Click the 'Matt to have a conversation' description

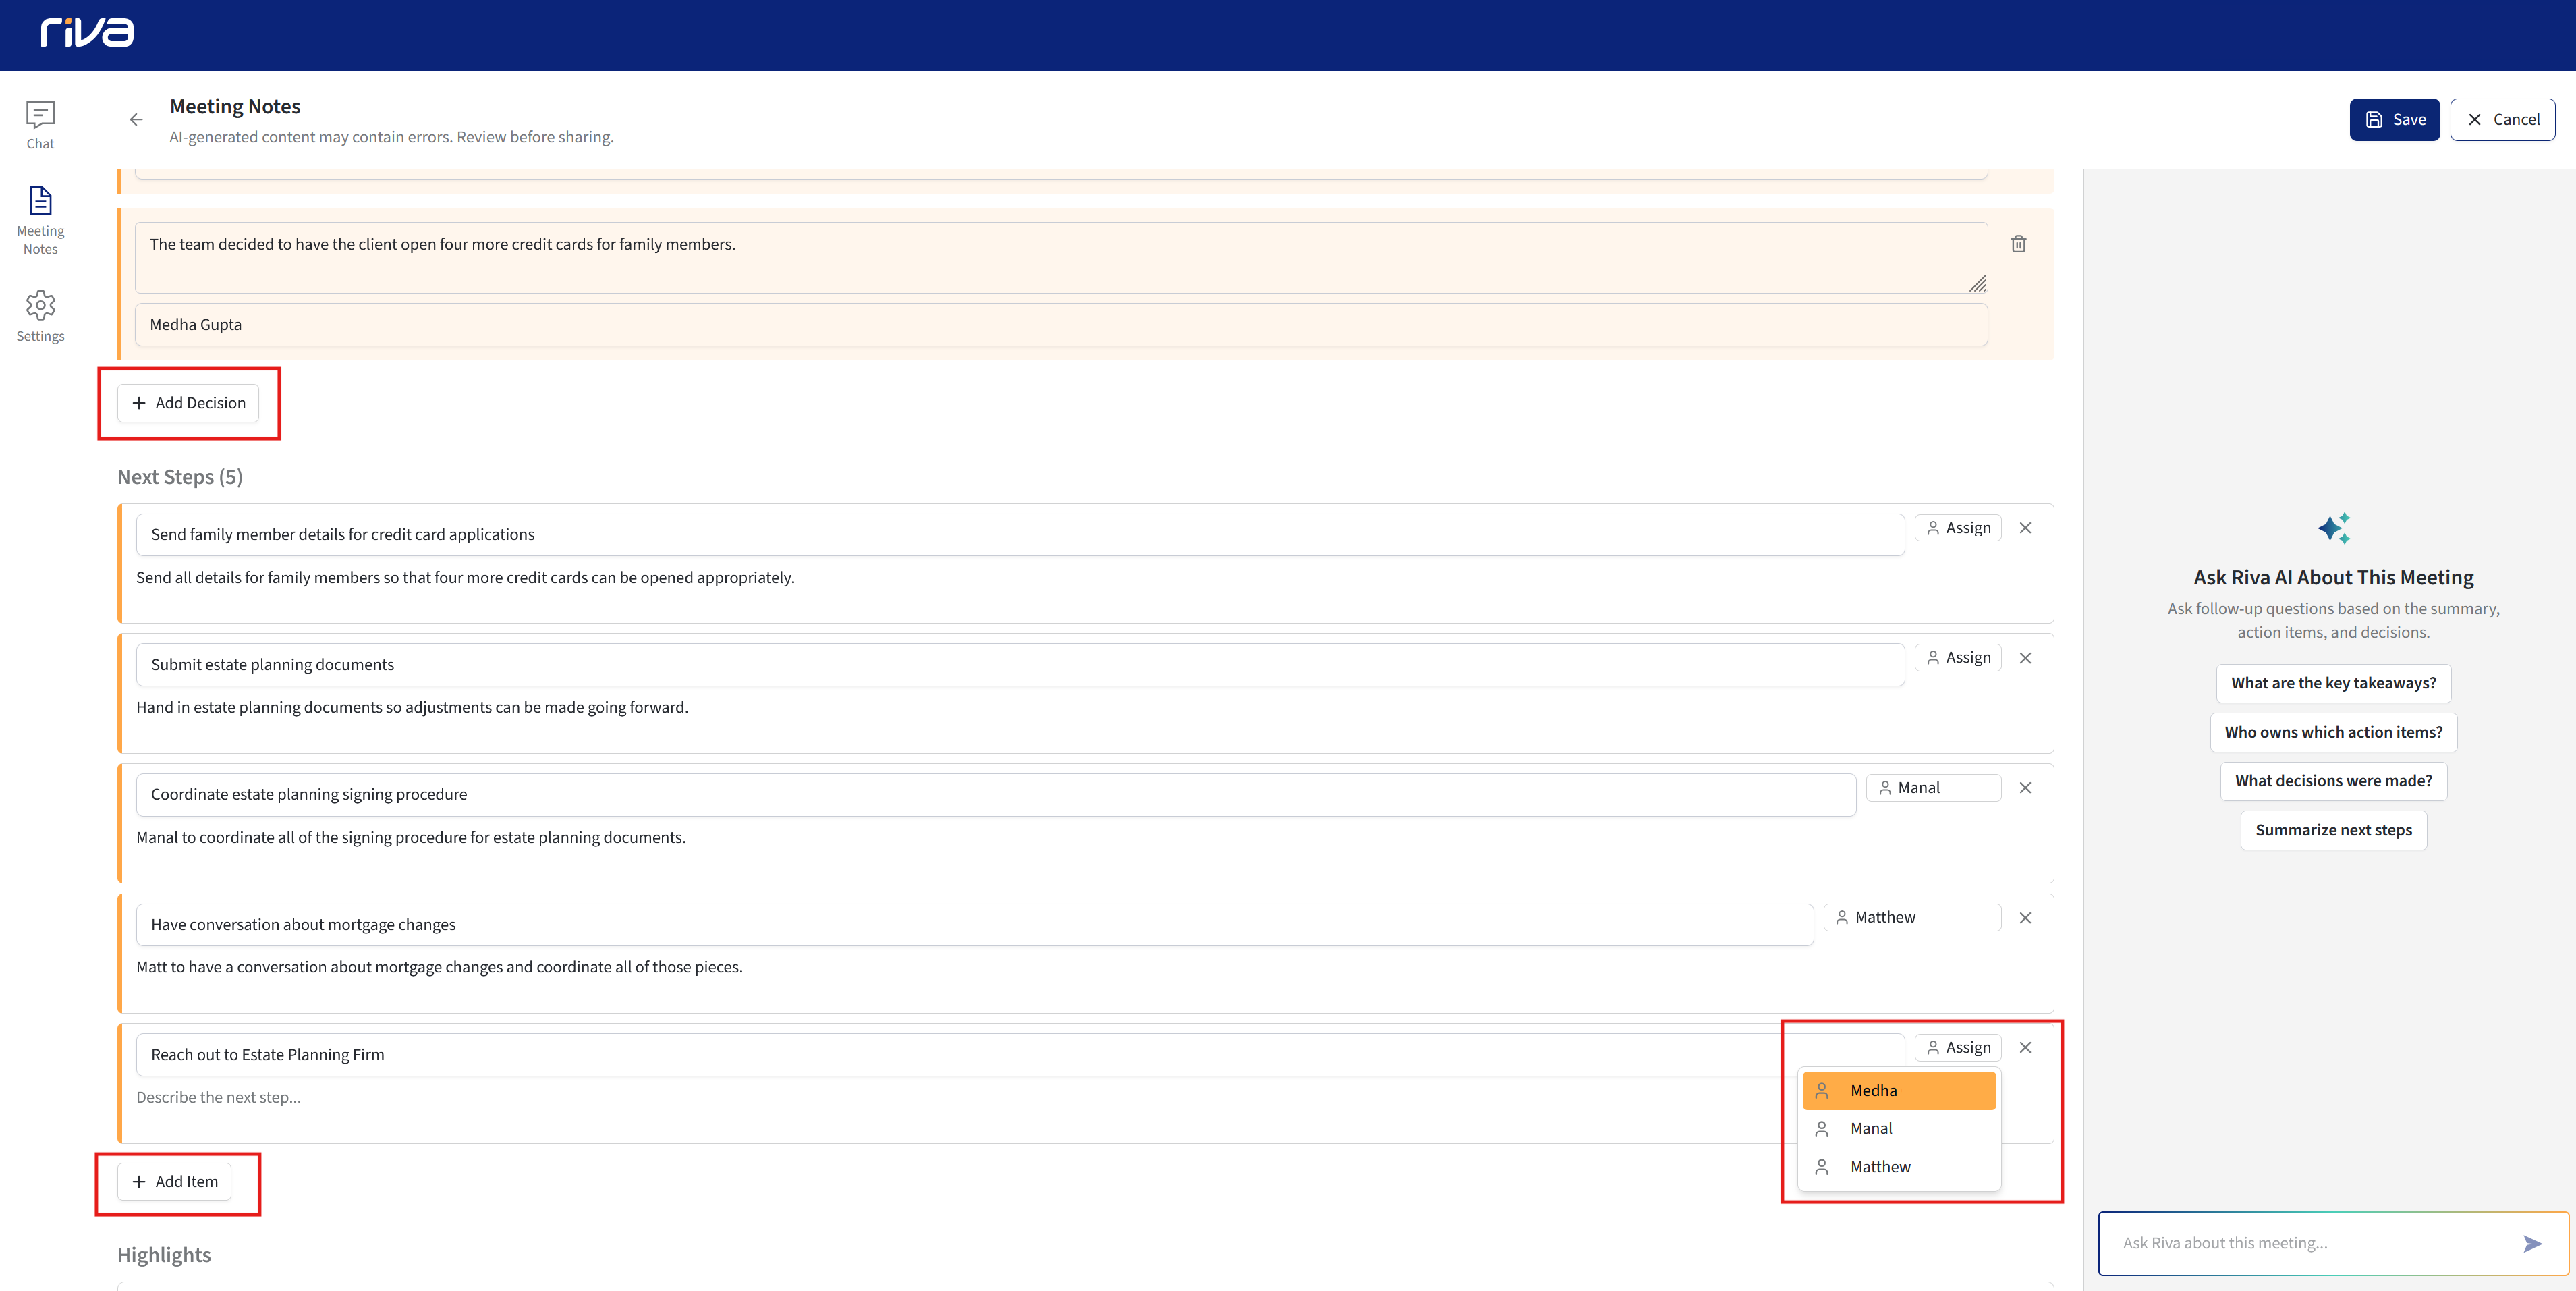click(x=439, y=968)
